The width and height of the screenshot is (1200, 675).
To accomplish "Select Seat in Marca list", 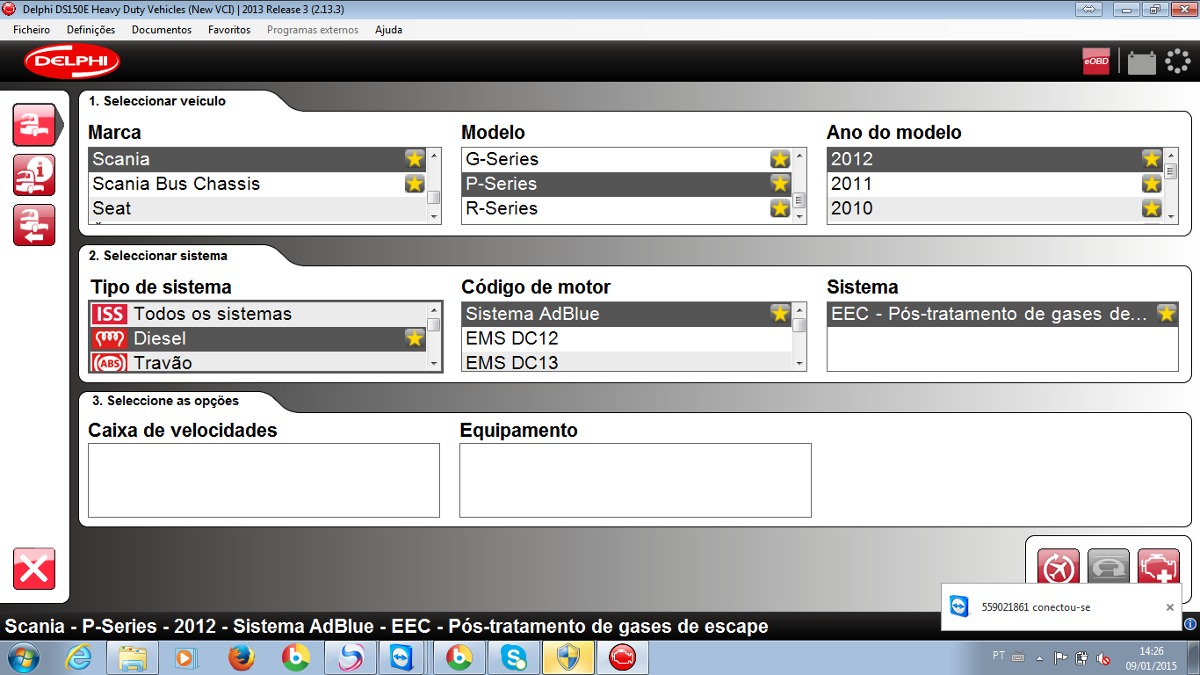I will point(257,208).
